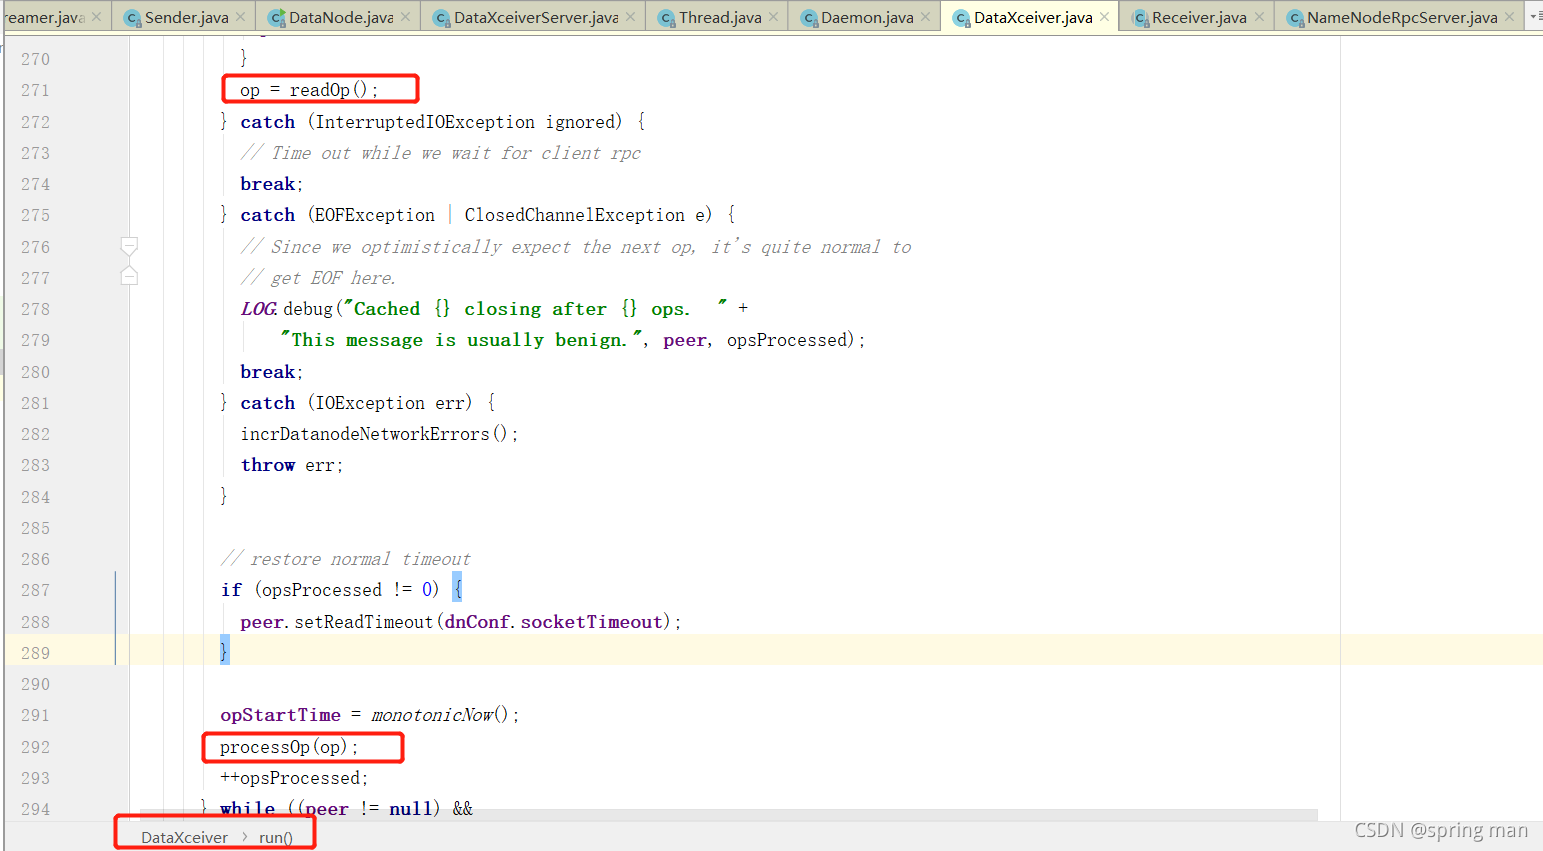Click the opStartTime variable
Screen dimensions: 1543x851
[280, 715]
